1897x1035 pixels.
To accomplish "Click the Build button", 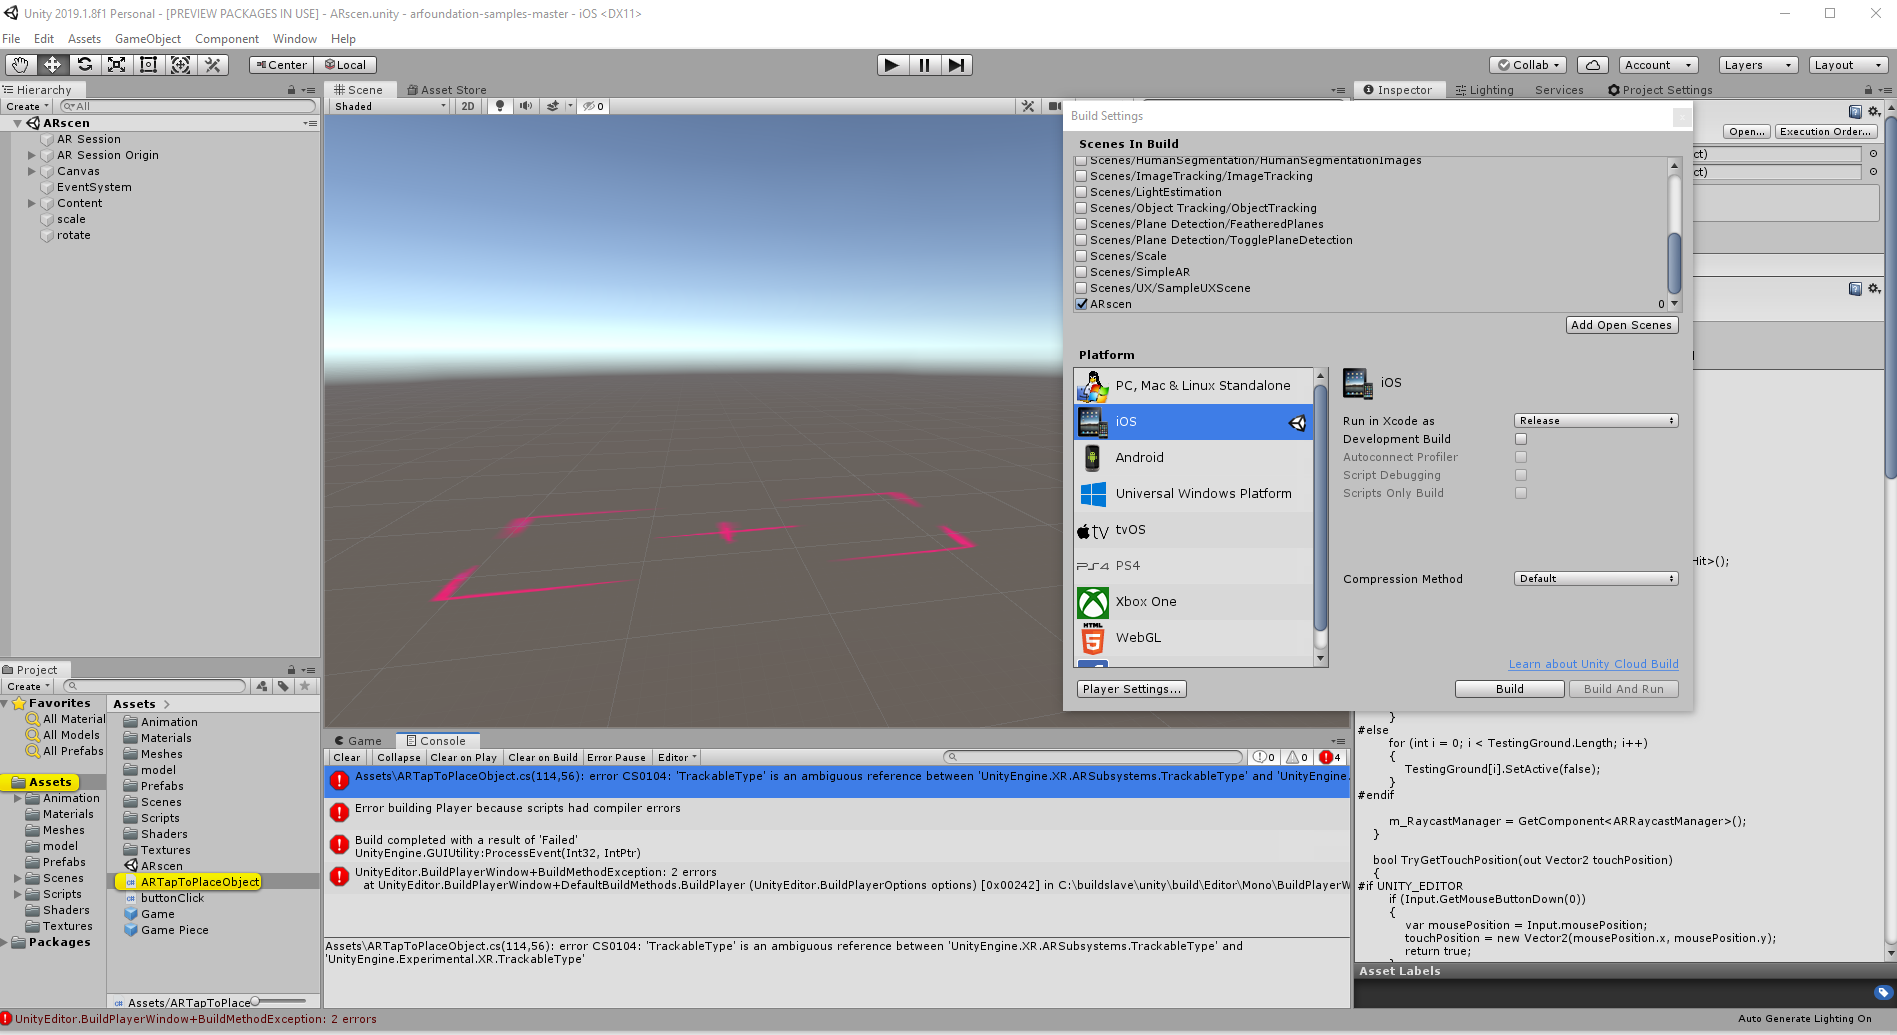I will (x=1508, y=688).
